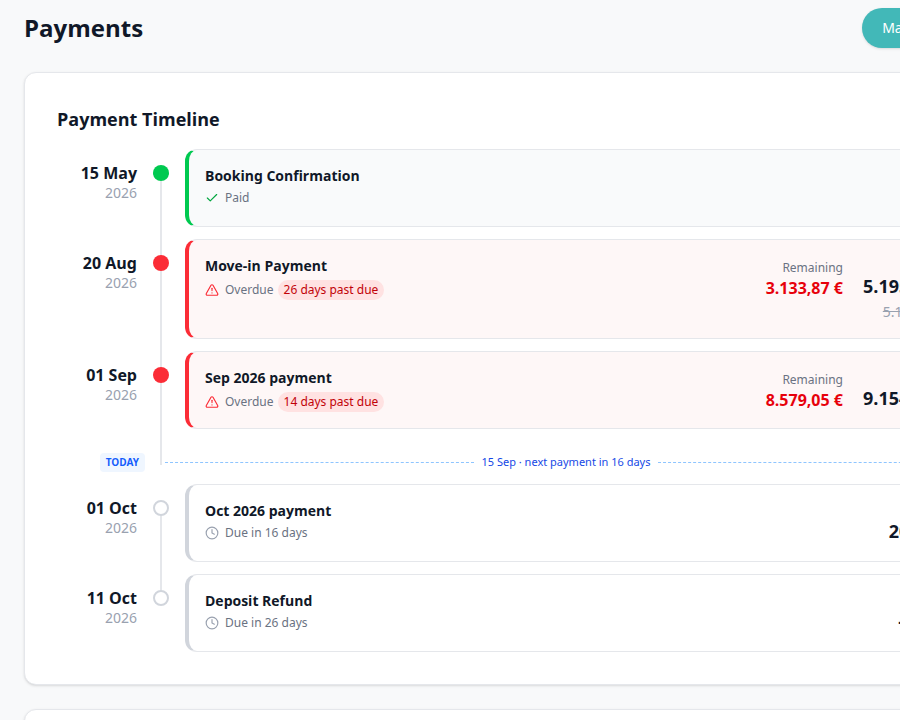Click the '01 Oct' date label

pyautogui.click(x=112, y=508)
